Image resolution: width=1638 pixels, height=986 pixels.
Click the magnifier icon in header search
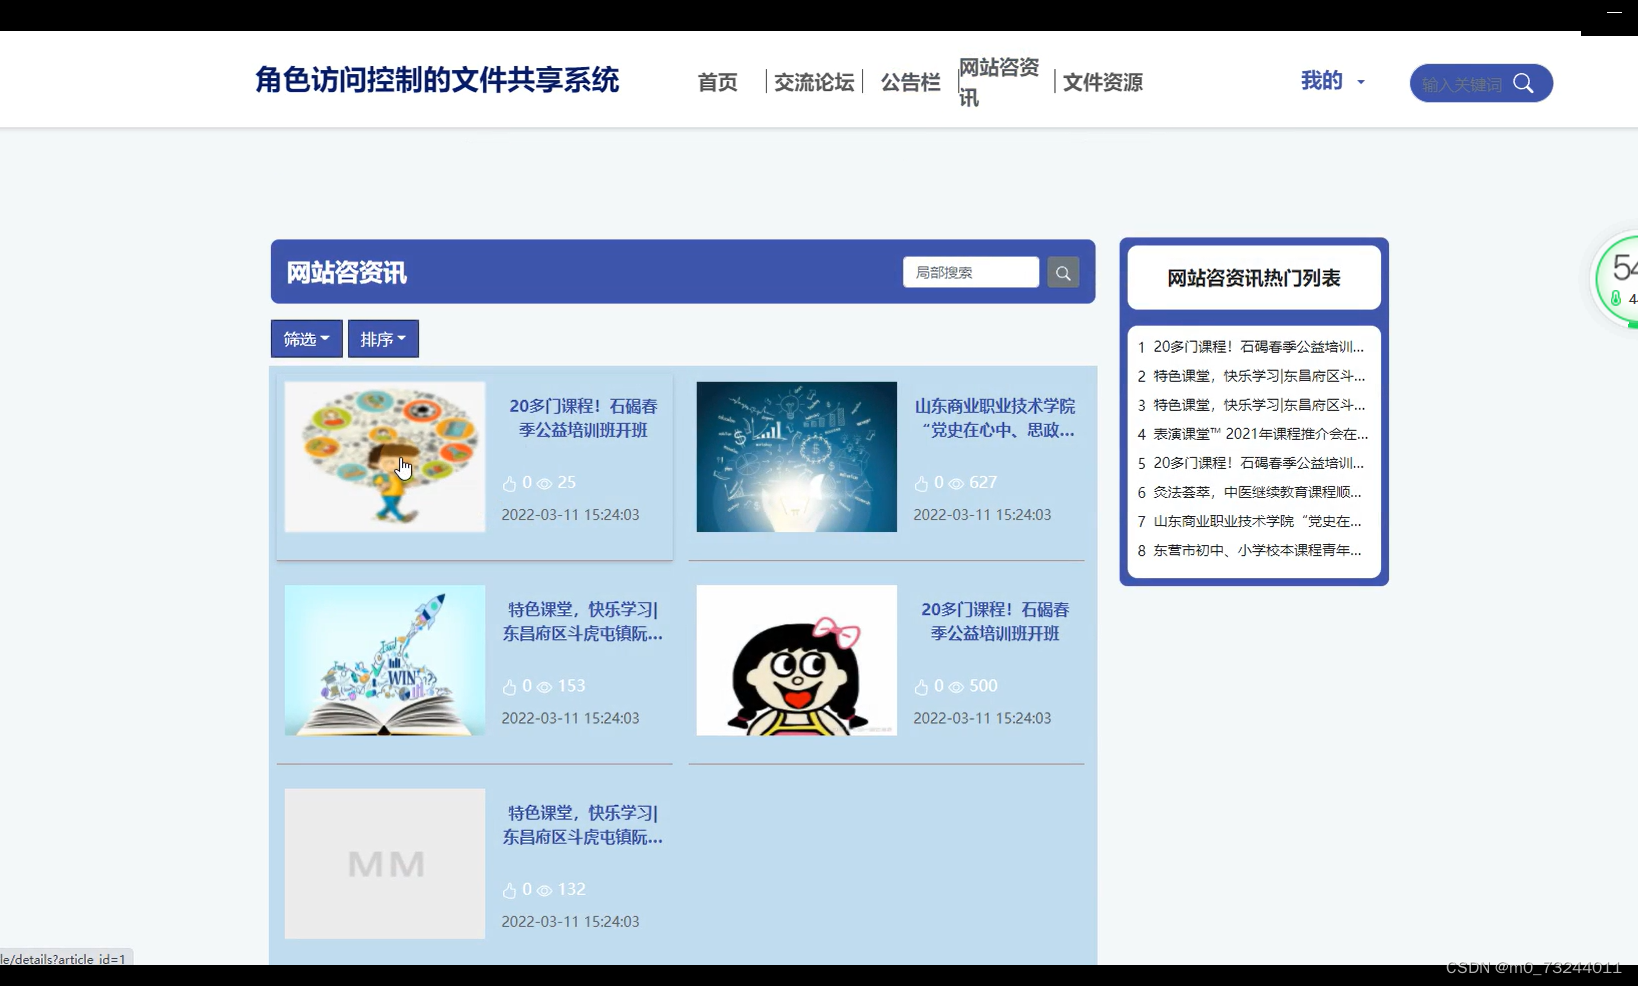coord(1523,83)
